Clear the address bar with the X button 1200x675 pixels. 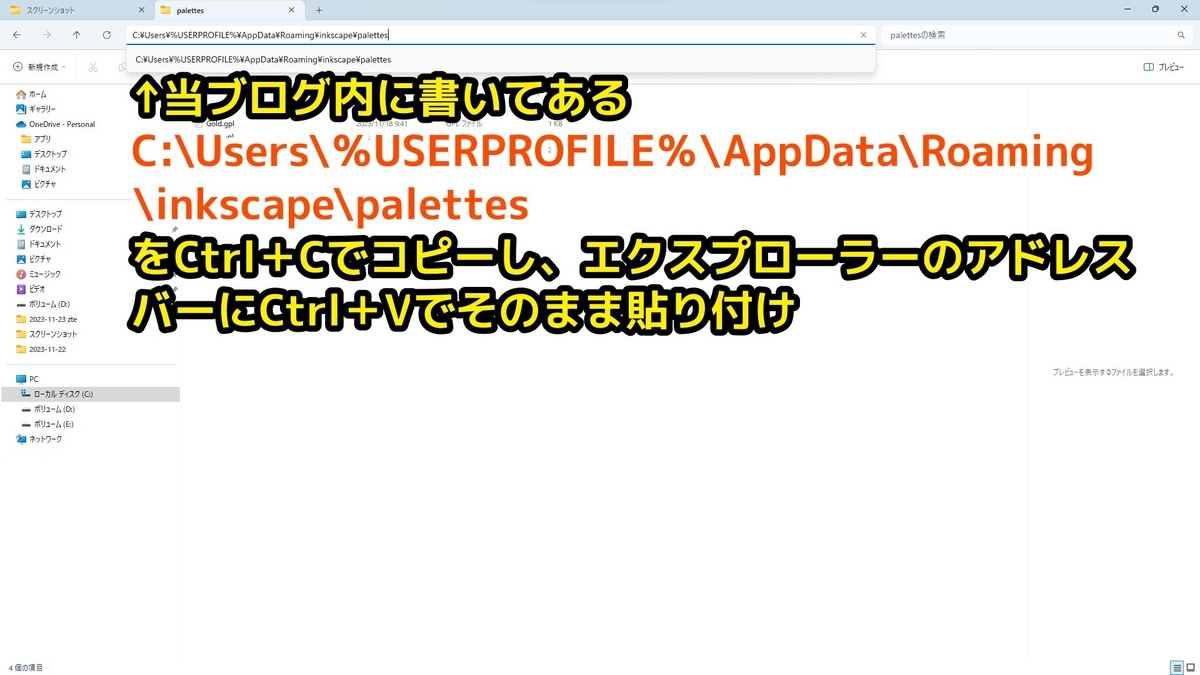(x=863, y=34)
